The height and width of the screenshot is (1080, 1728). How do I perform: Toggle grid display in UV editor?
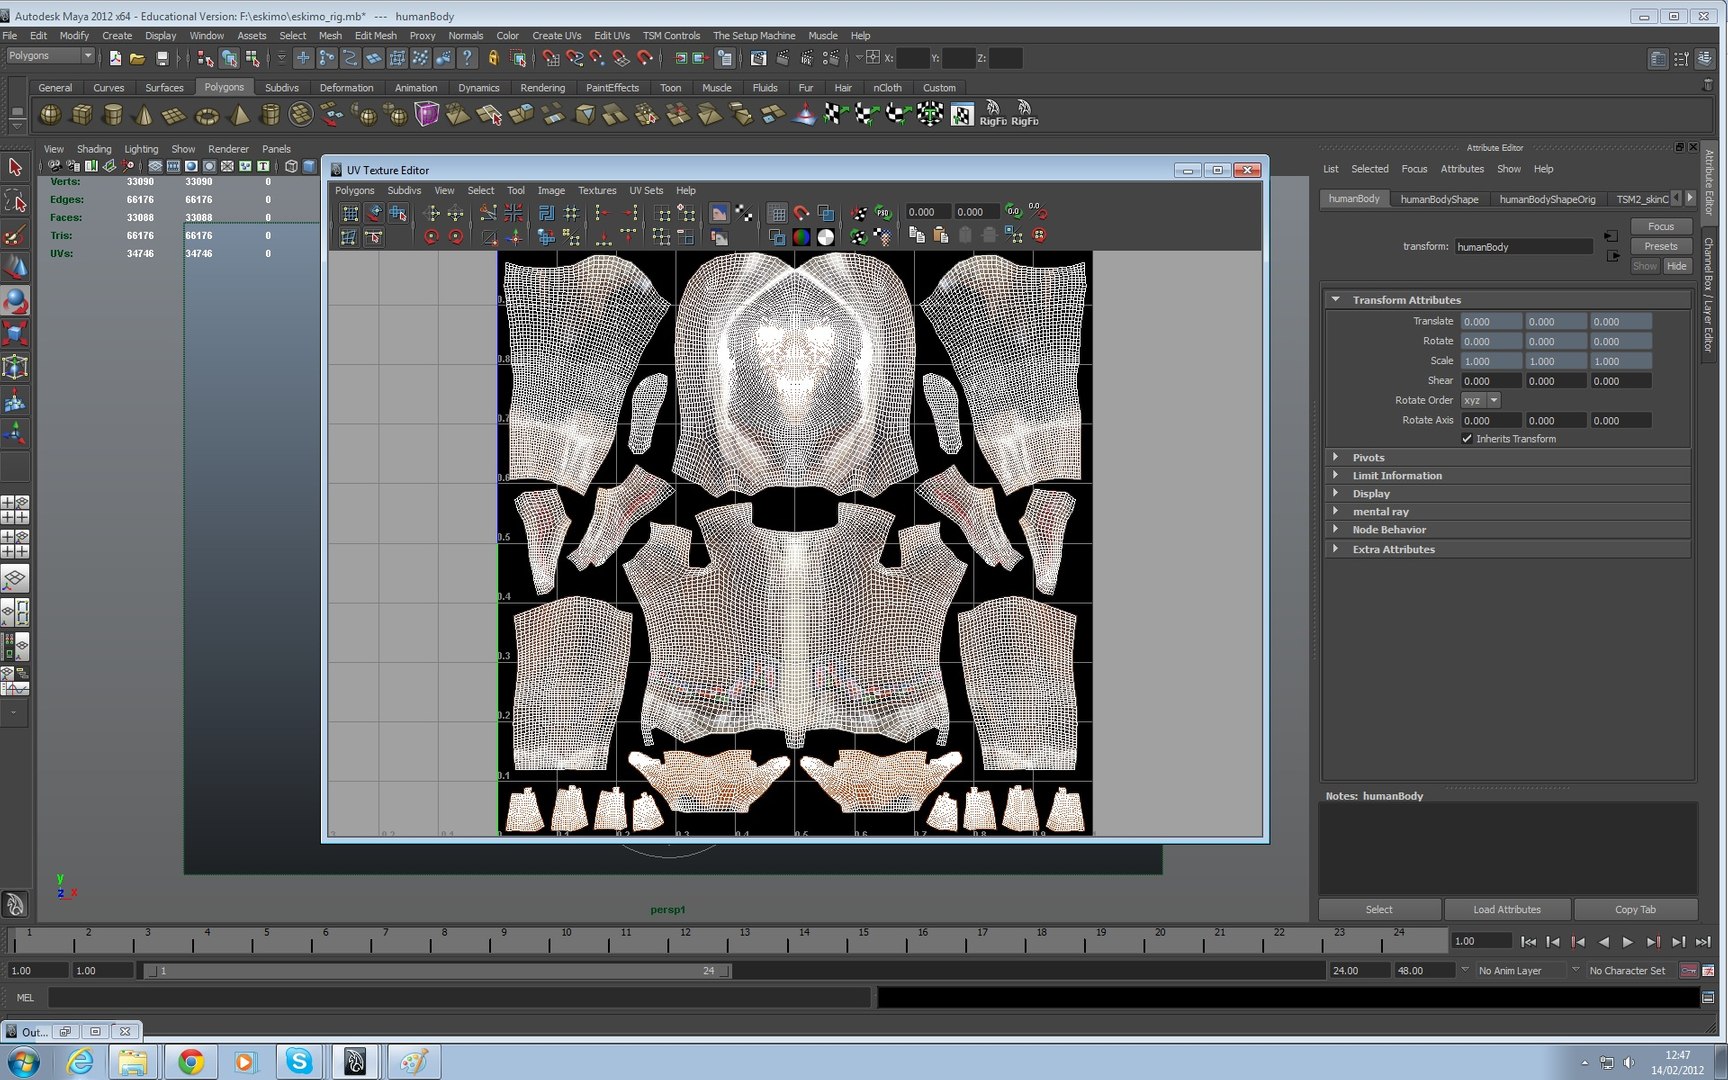777,213
